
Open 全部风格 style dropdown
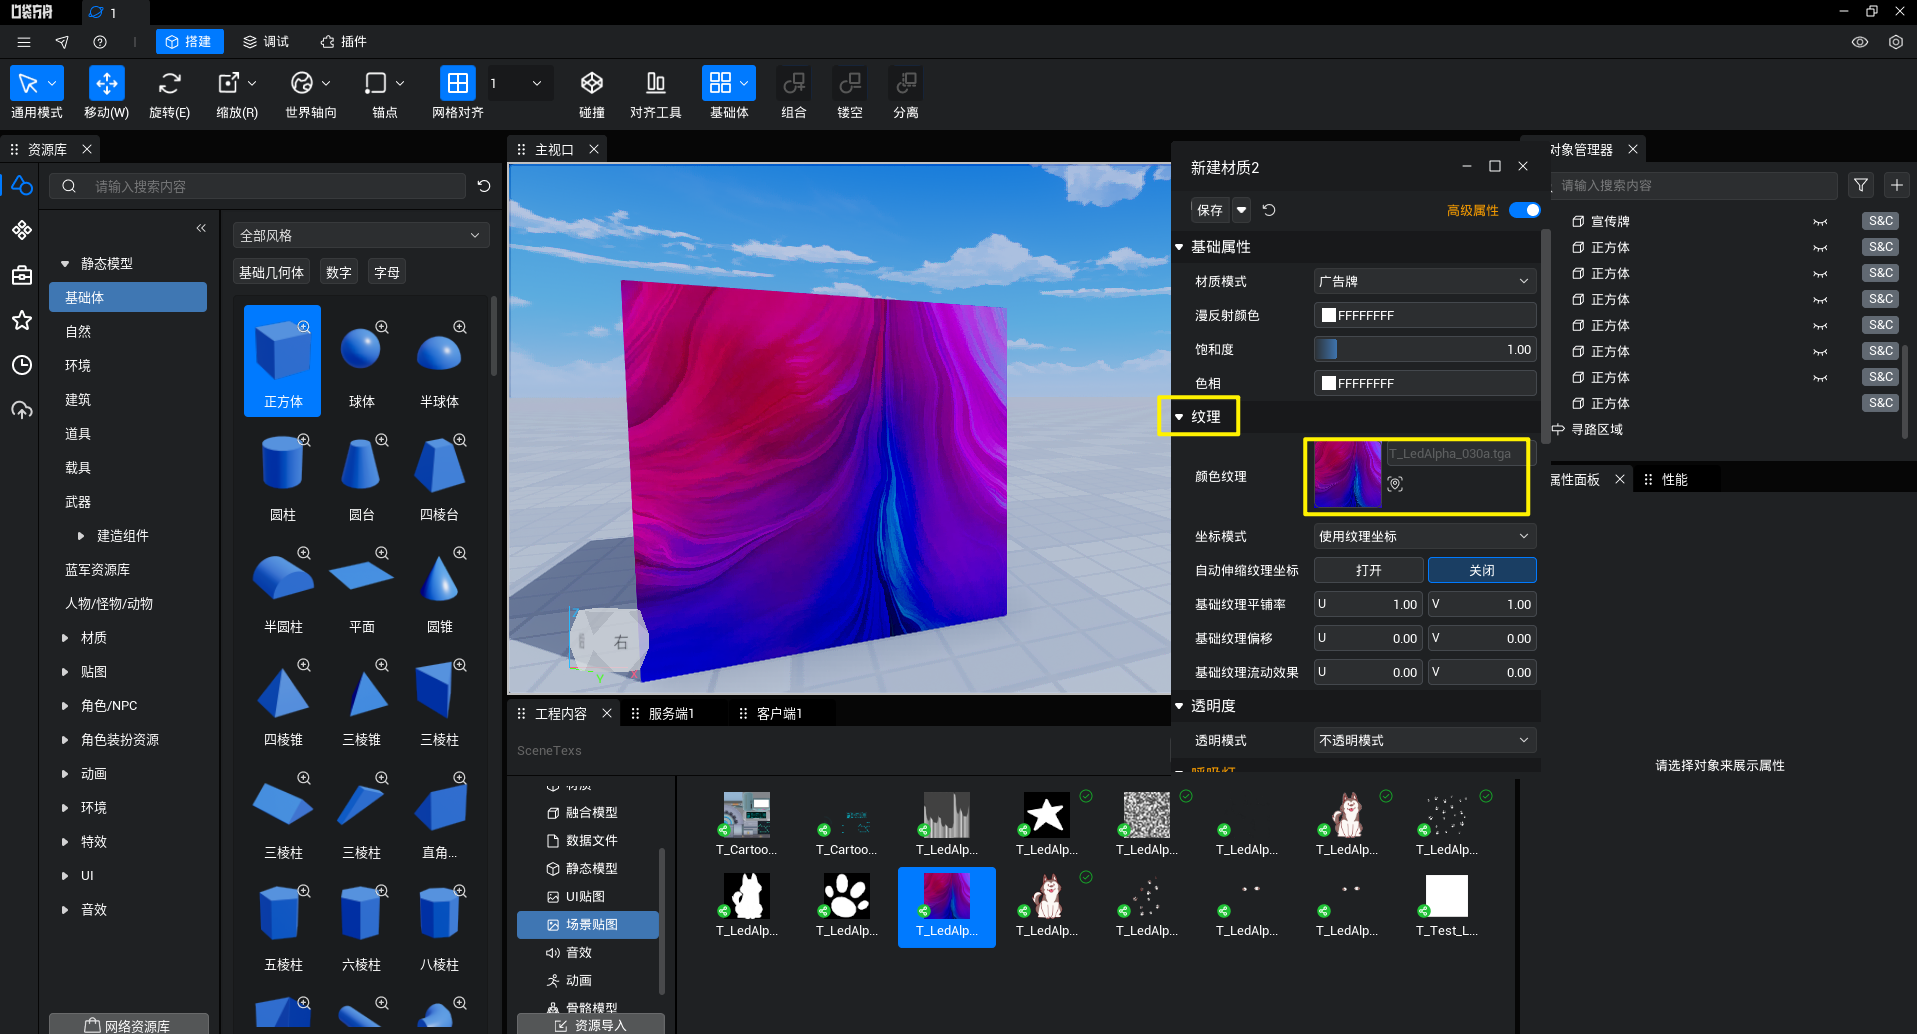click(360, 235)
